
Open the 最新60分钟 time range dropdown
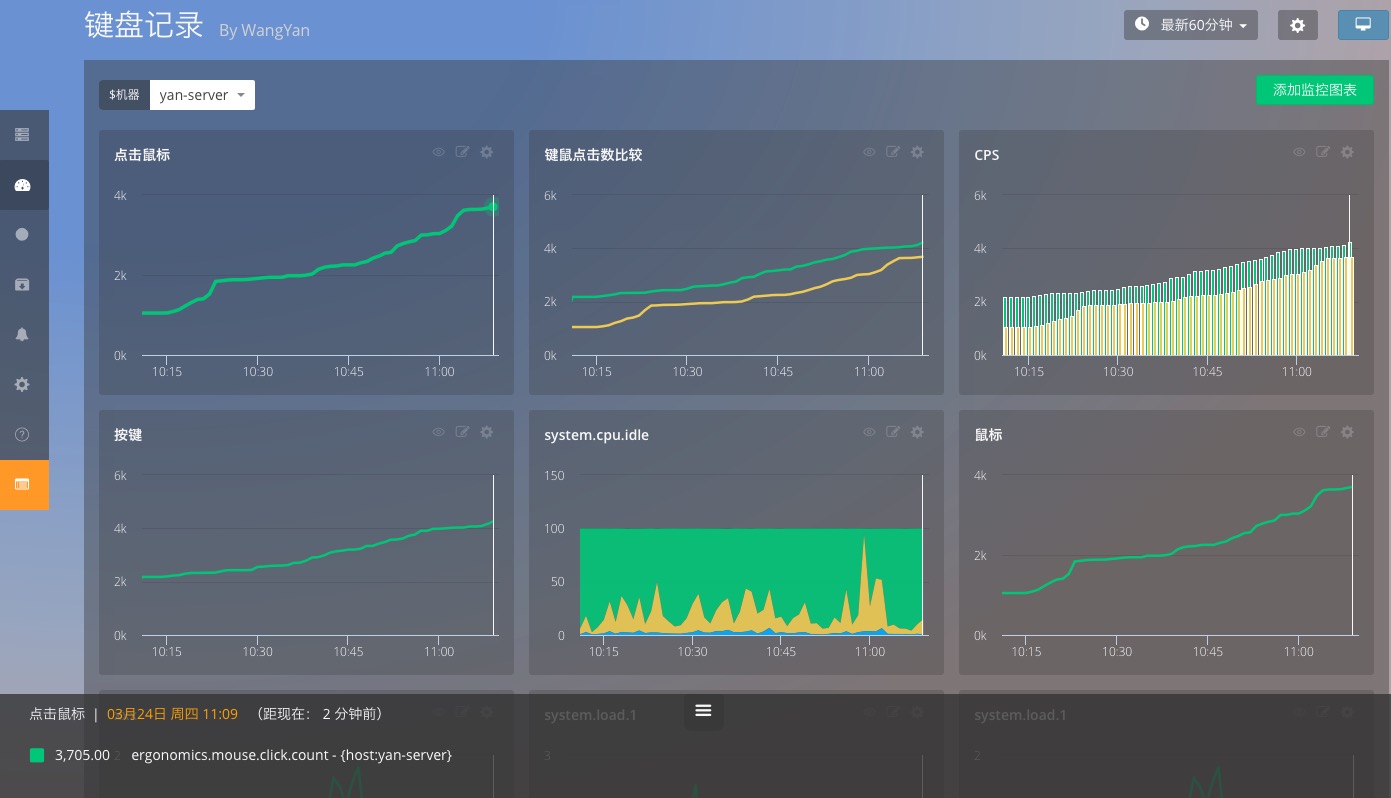1190,25
